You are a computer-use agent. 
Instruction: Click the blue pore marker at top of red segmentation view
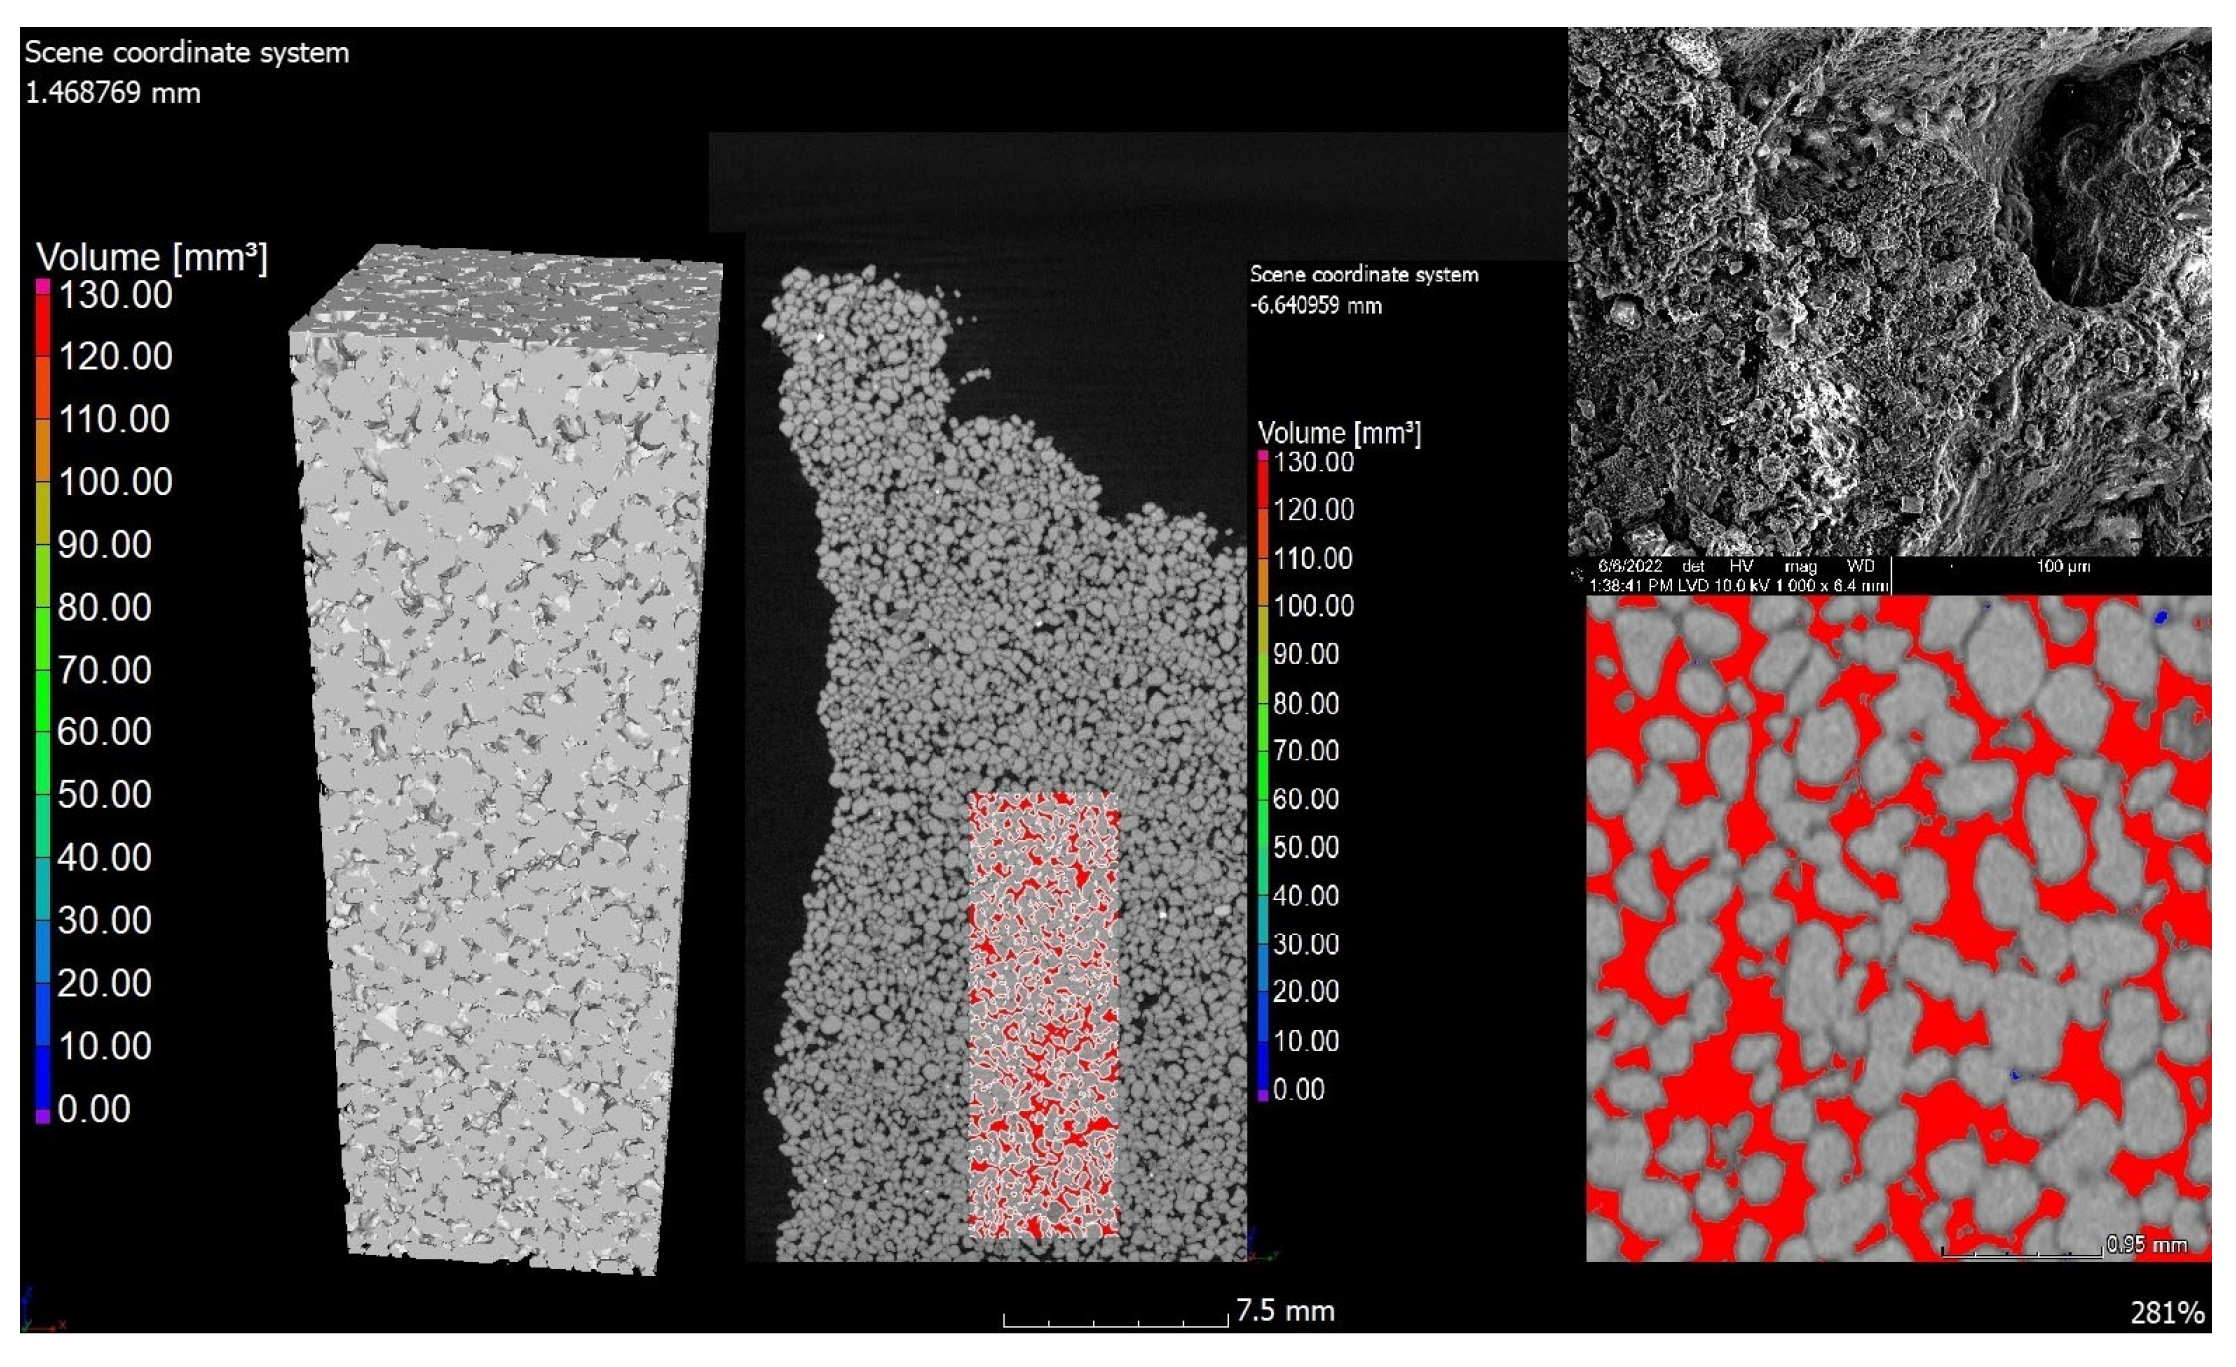pos(2161,618)
